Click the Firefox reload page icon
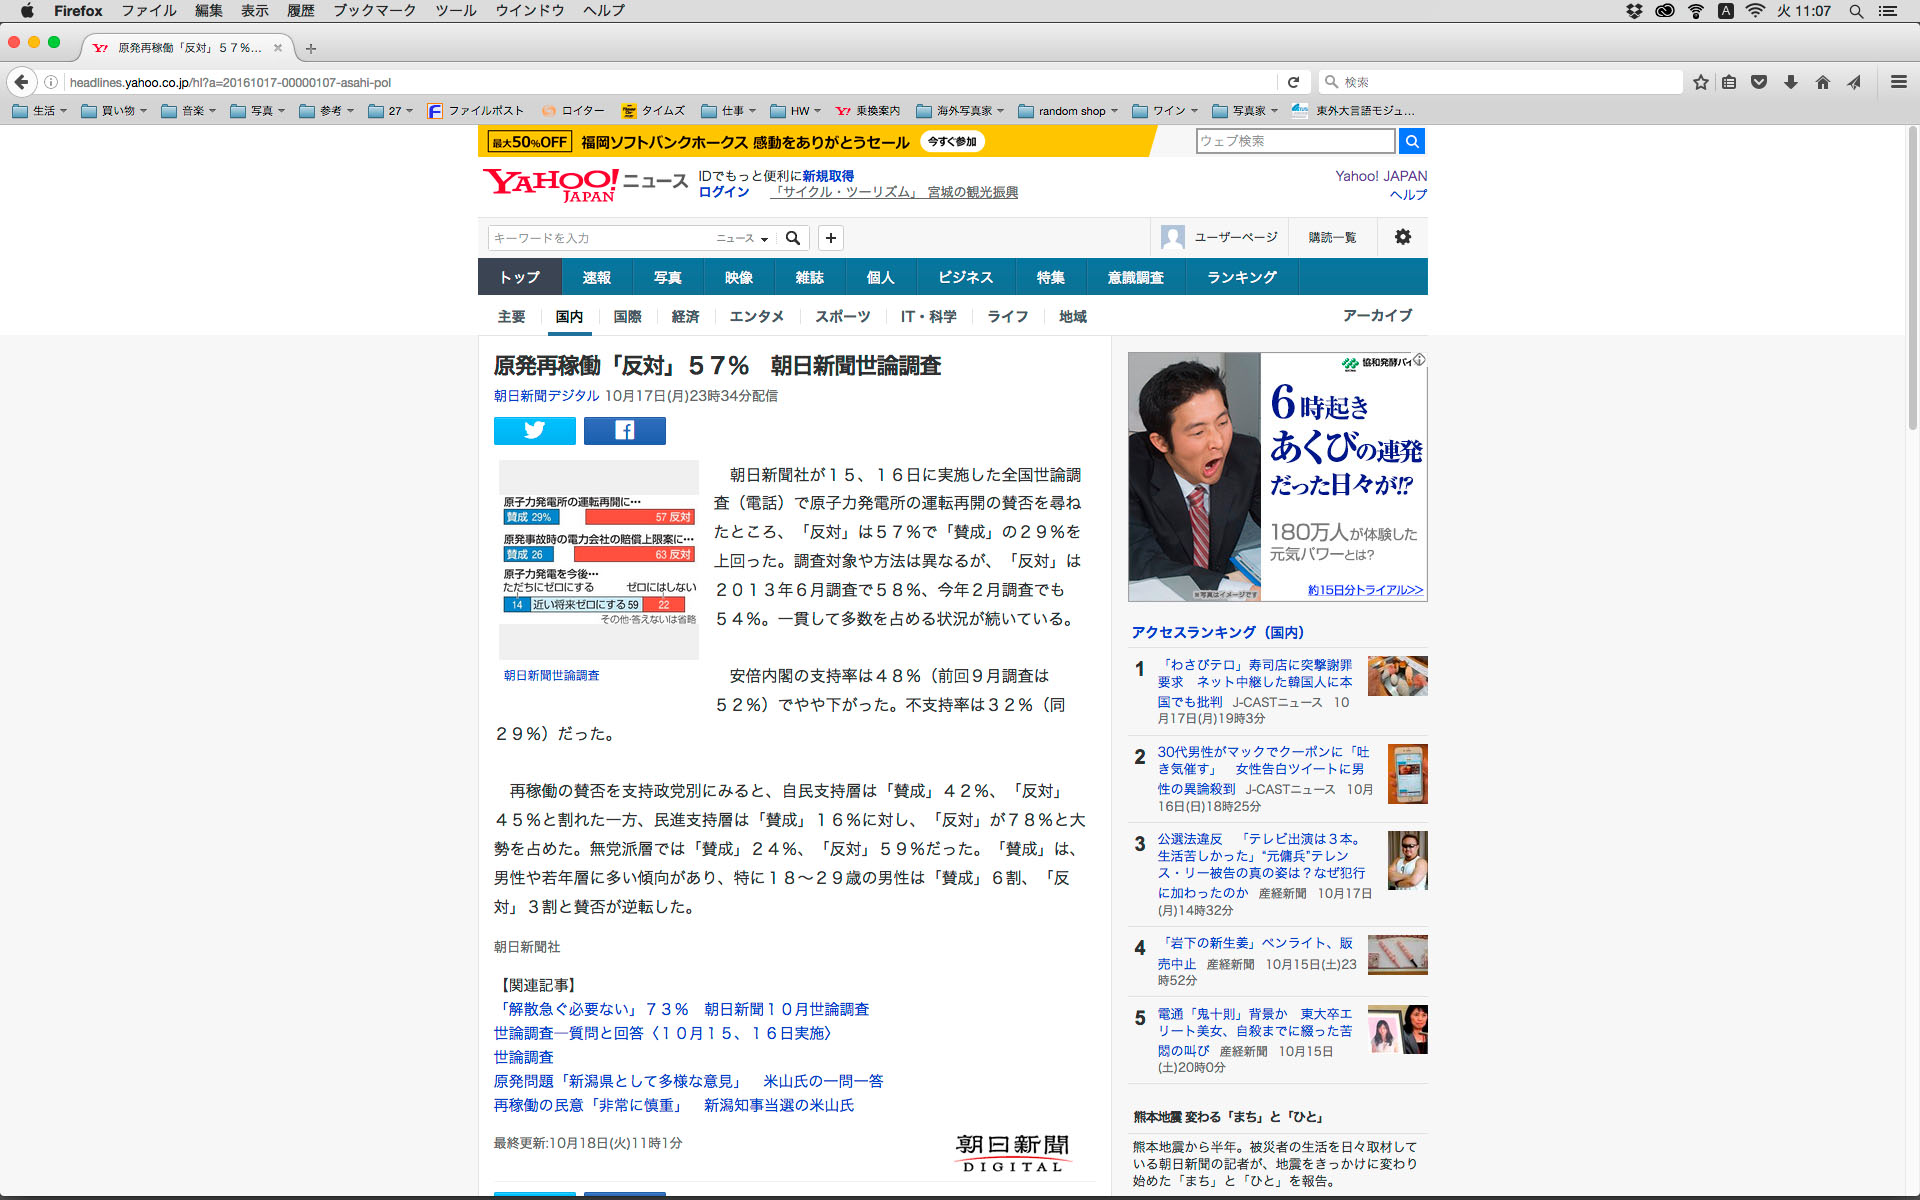Screen dimensions: 1920x1200 click(1293, 82)
